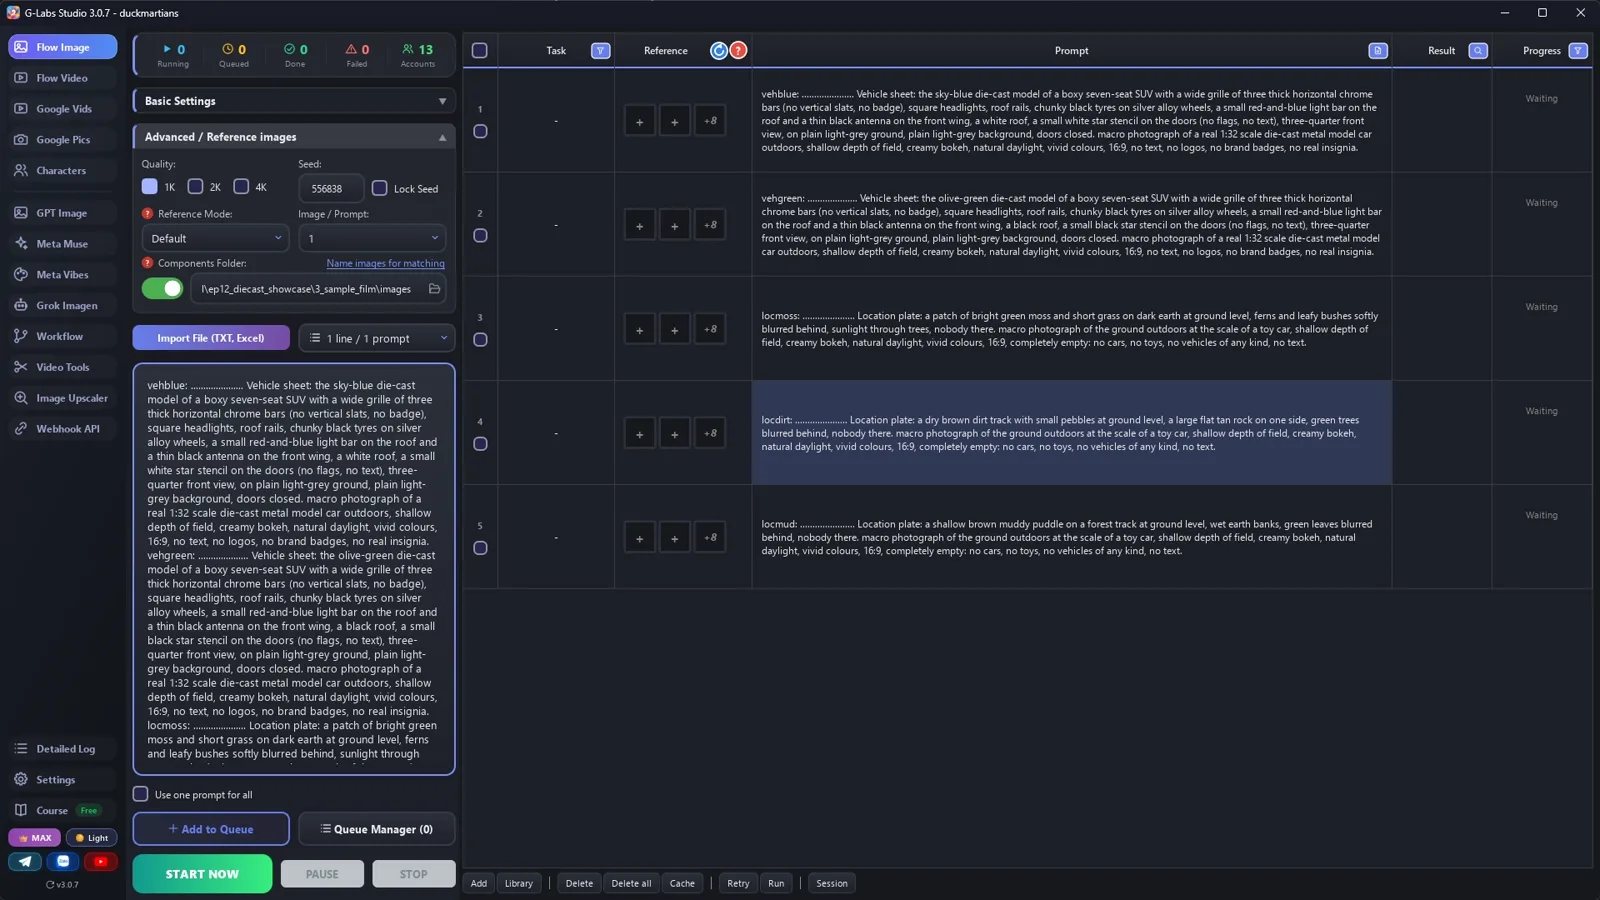
Task: Enable the Lock Seed checkbox
Action: coord(380,188)
